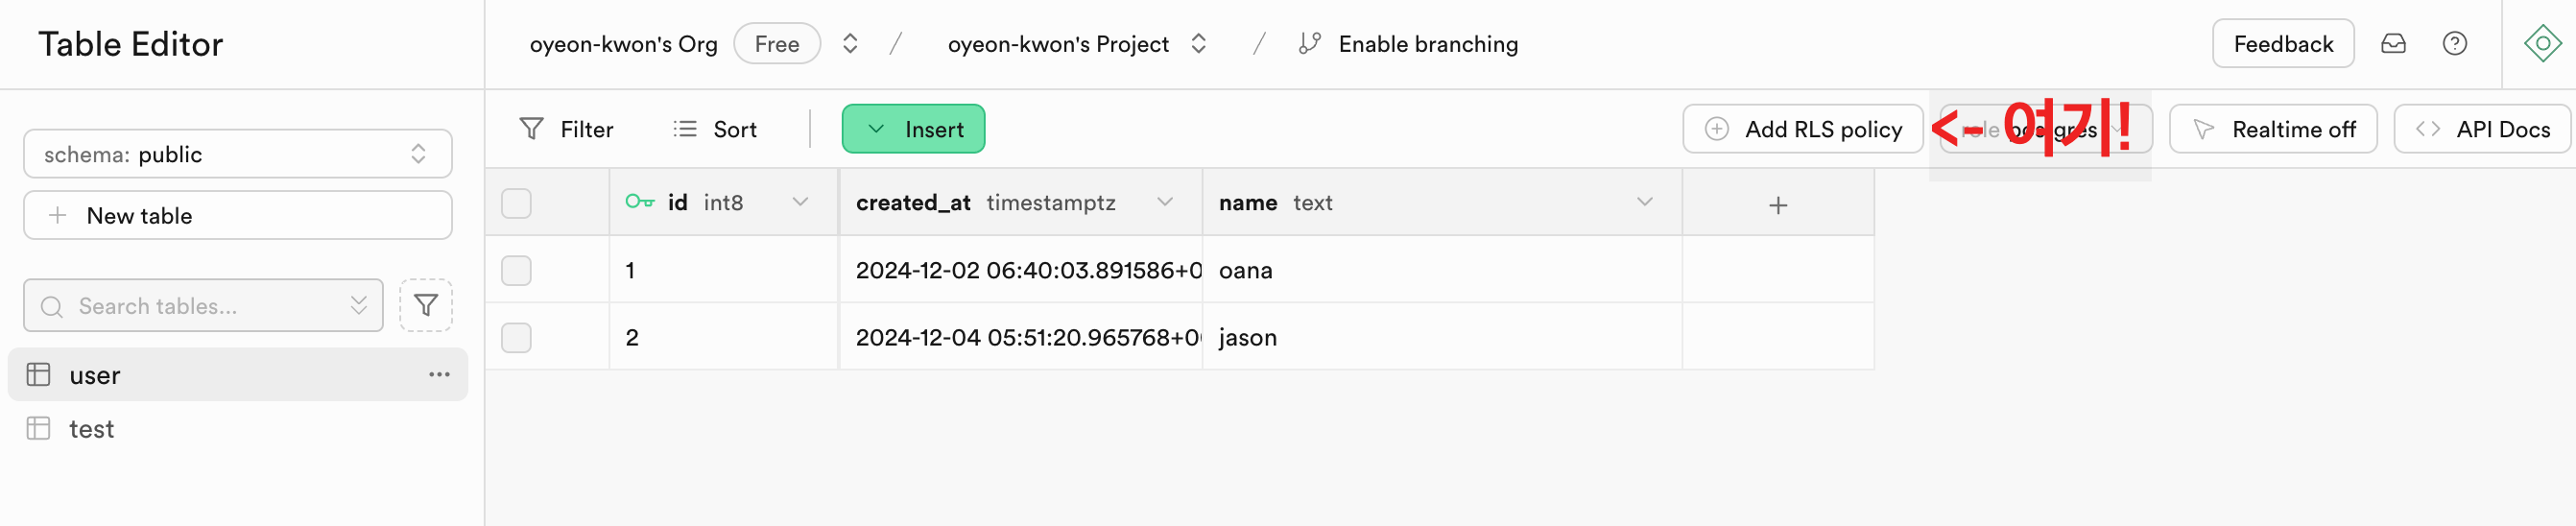Click the Add RLS policy button
Viewport: 2576px width, 526px height.
click(x=1802, y=129)
